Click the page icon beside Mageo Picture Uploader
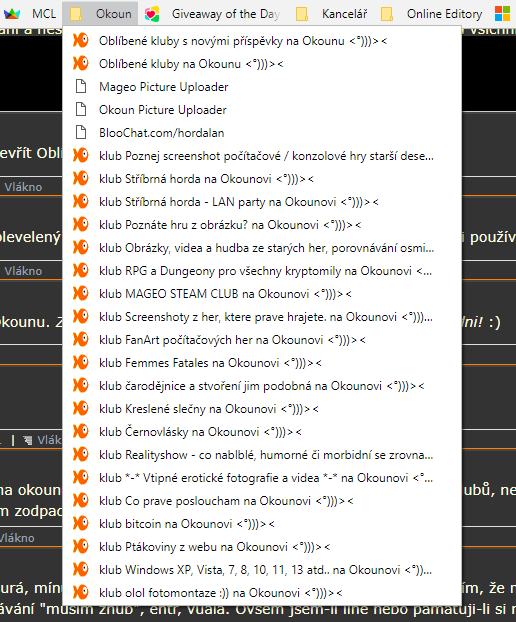The image size is (516, 622). [81, 86]
